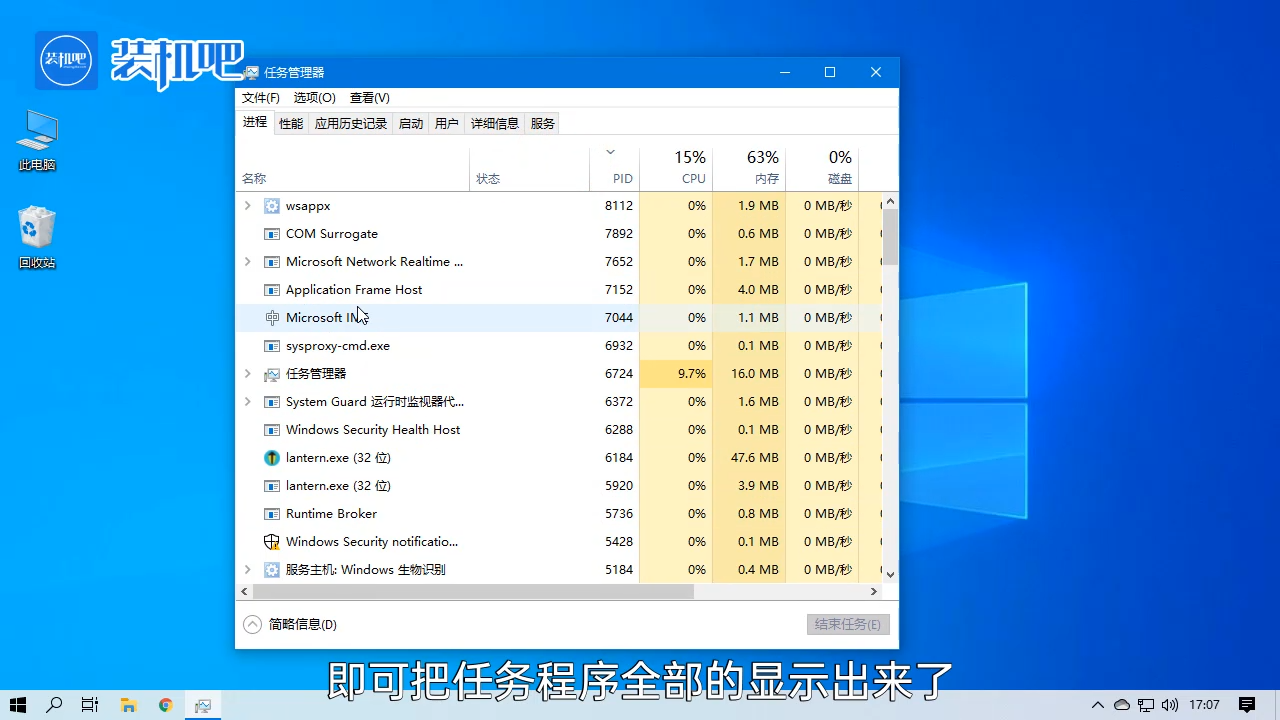This screenshot has width=1280, height=720.
Task: Expand the wsappx process group
Action: click(248, 206)
